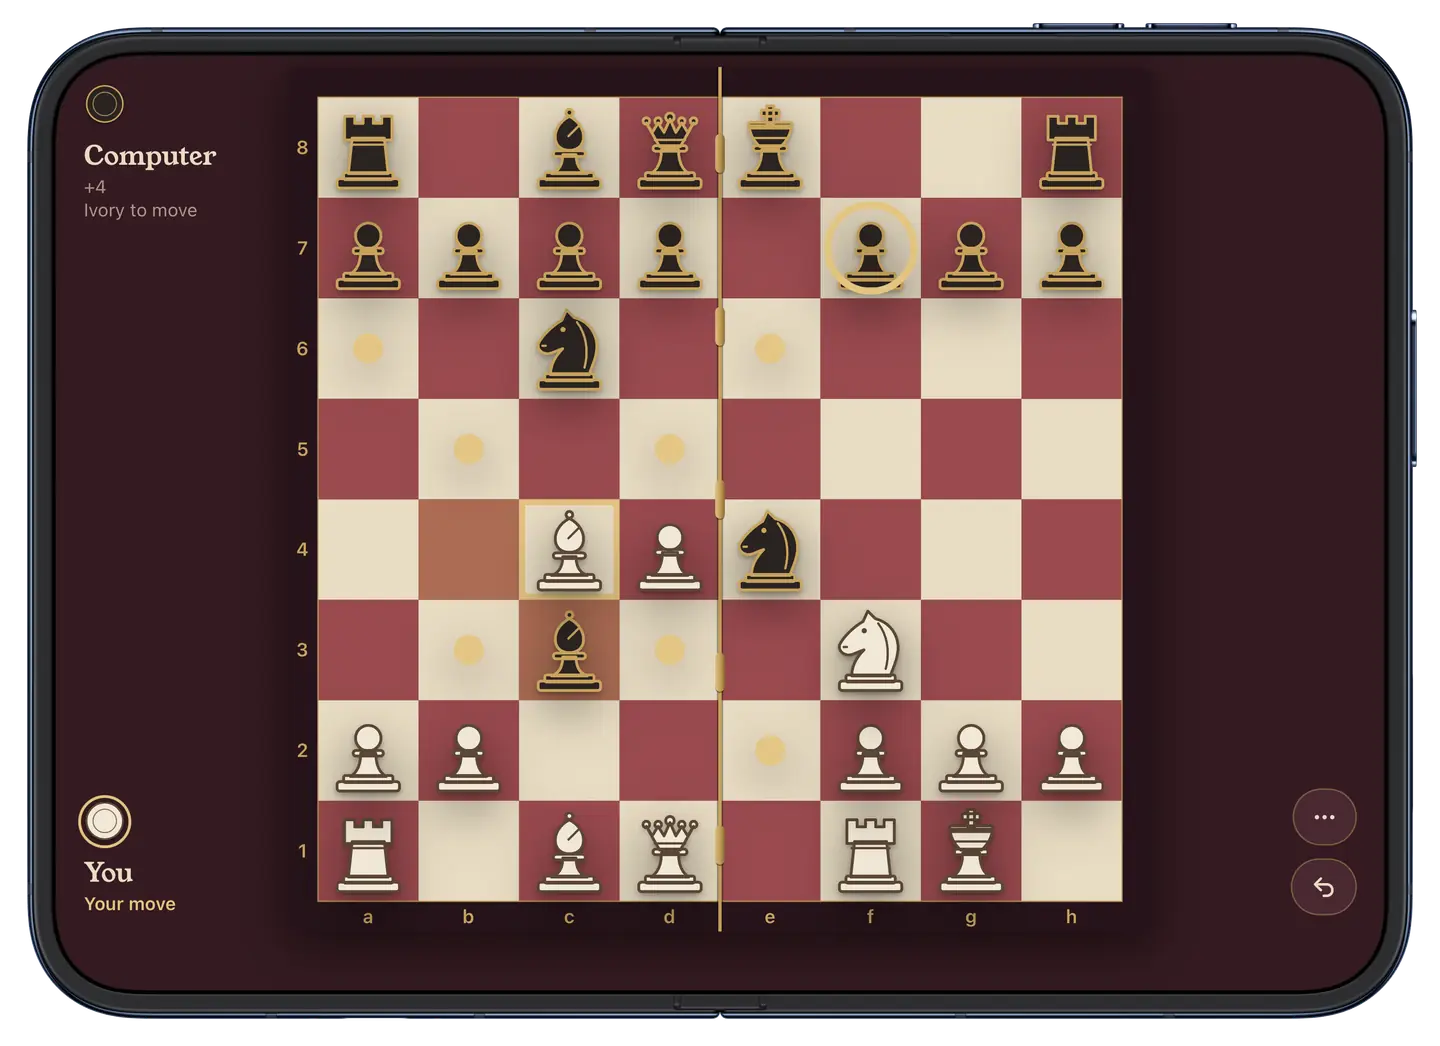Click the "Computer" player name

pos(150,156)
